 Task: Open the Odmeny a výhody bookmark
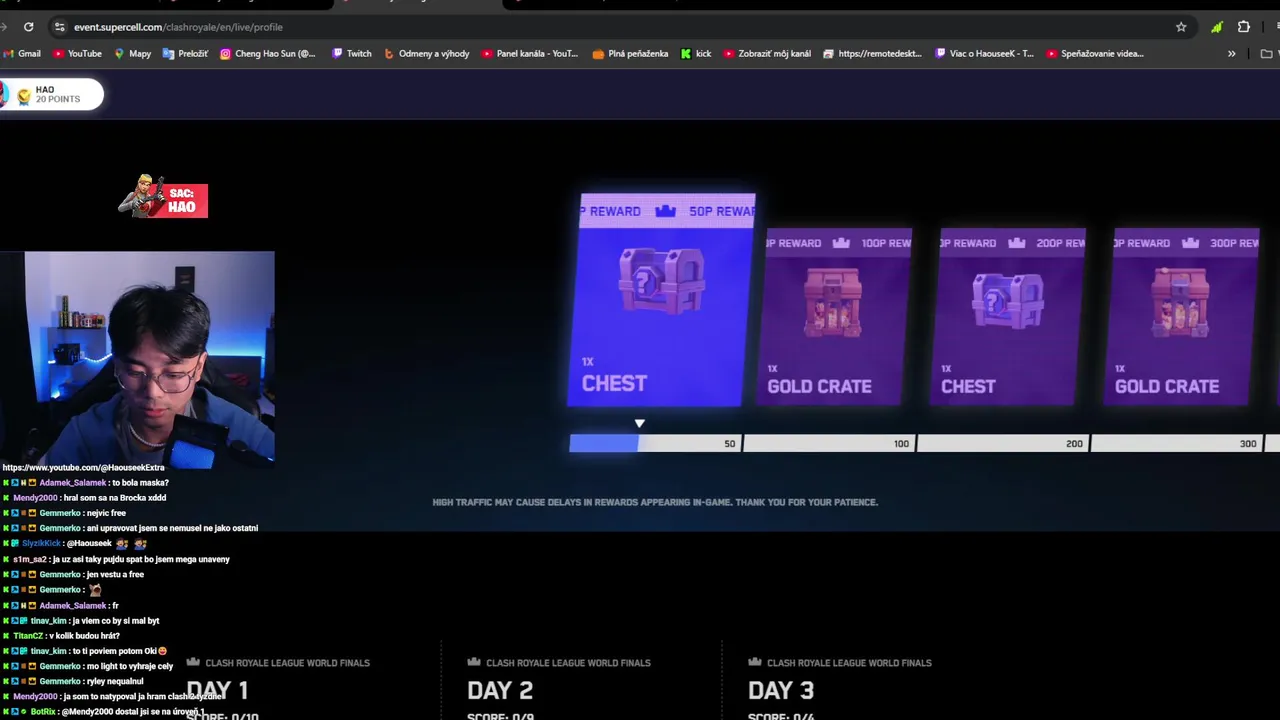pyautogui.click(x=427, y=54)
